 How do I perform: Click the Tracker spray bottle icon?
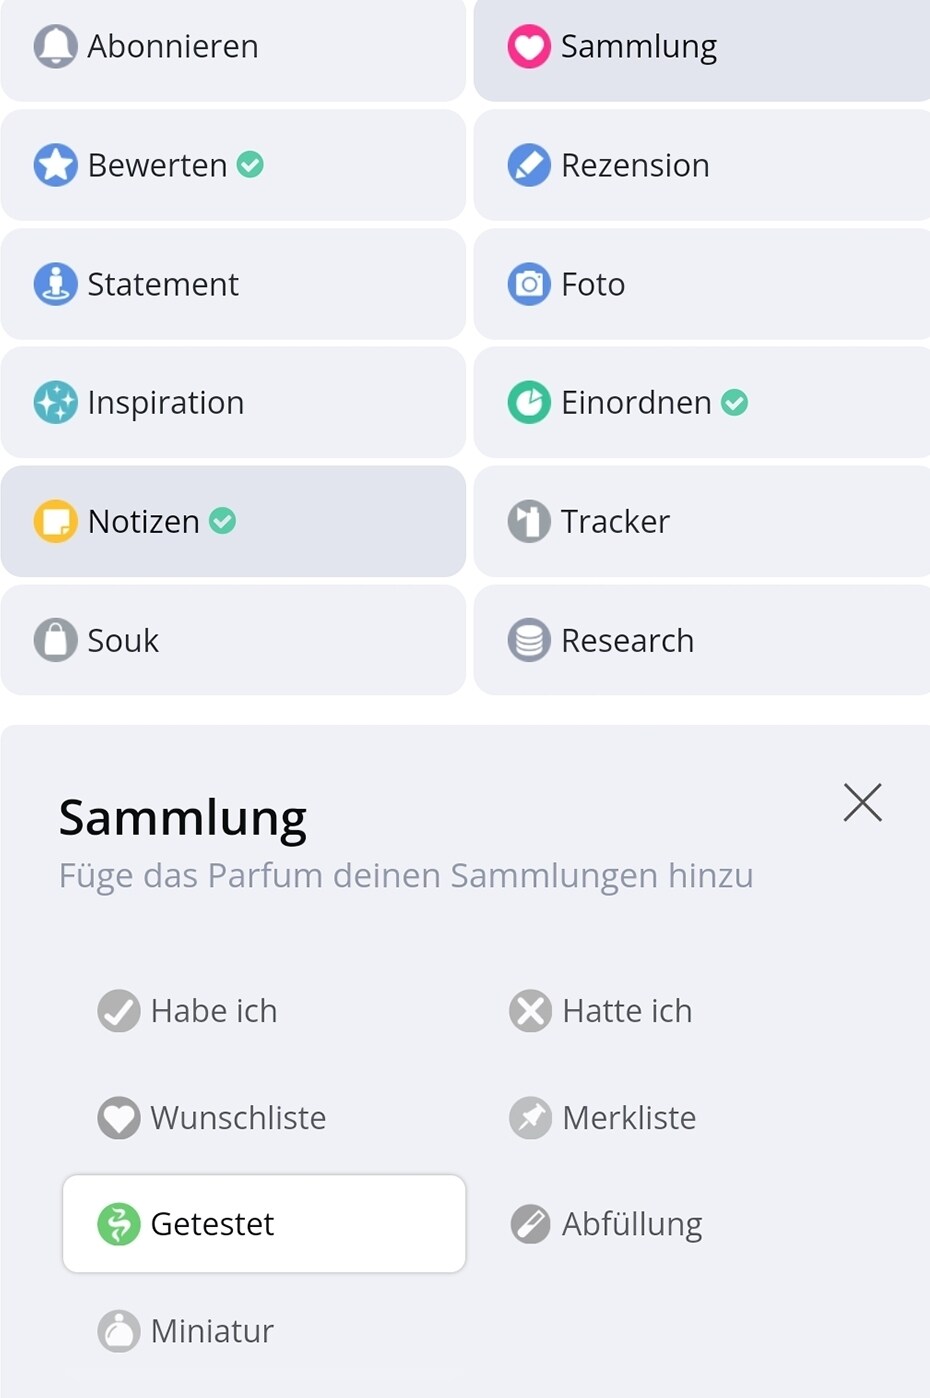529,521
